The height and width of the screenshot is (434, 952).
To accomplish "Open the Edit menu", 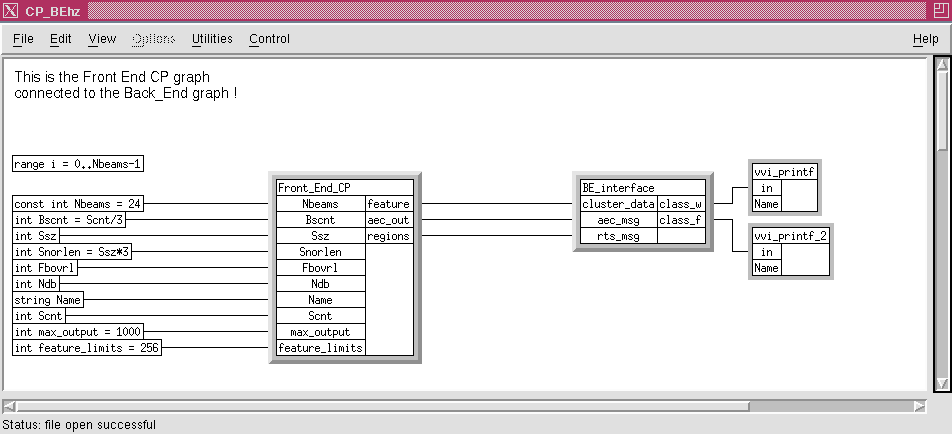I will pos(61,39).
